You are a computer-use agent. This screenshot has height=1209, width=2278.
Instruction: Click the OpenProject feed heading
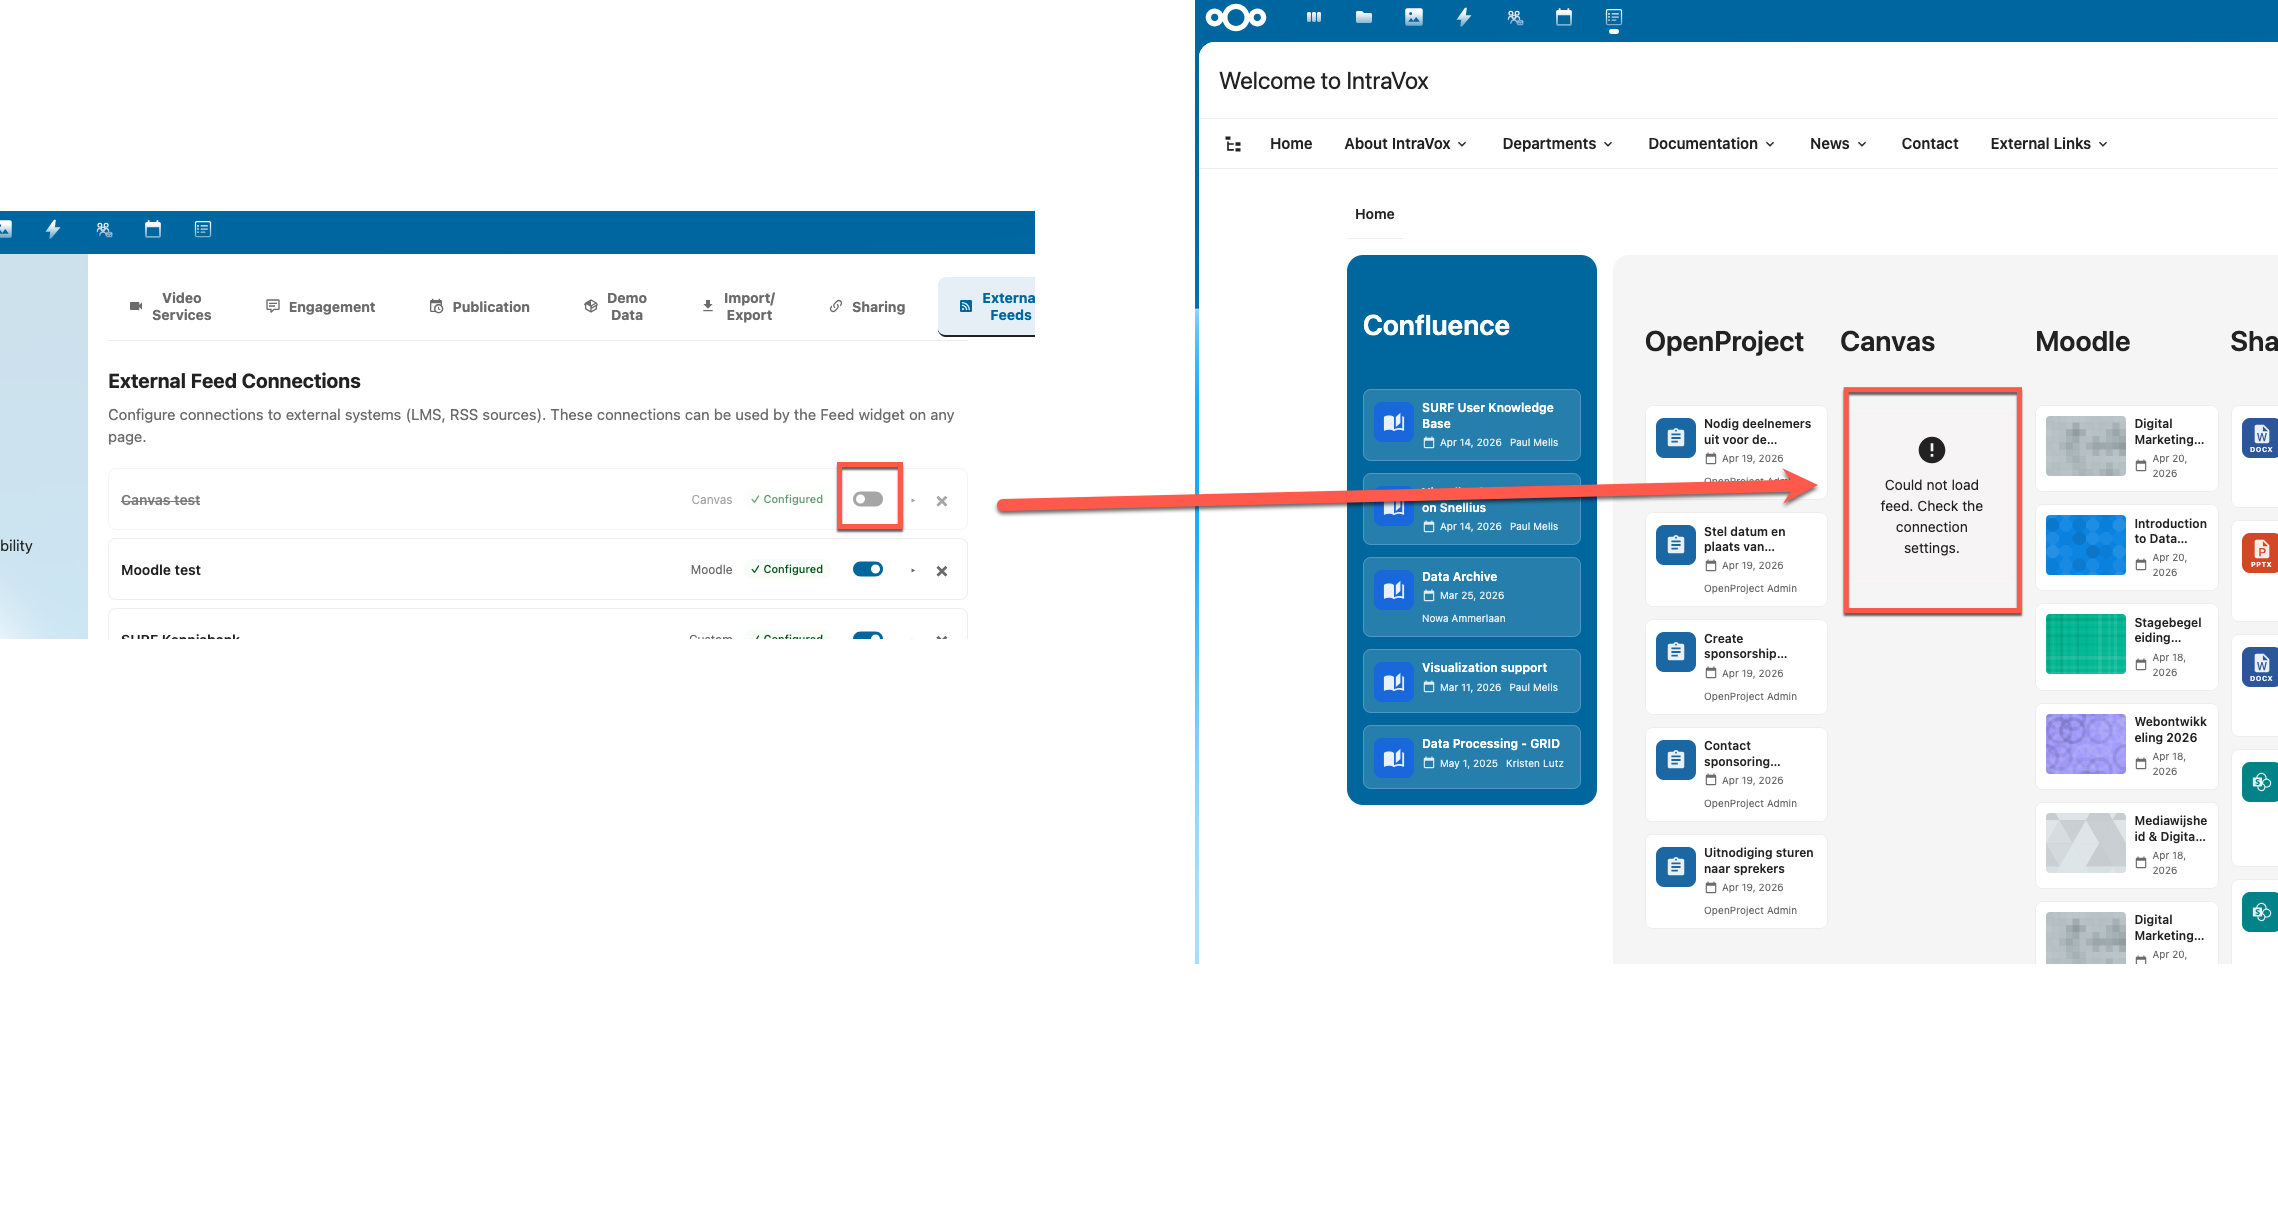point(1724,342)
